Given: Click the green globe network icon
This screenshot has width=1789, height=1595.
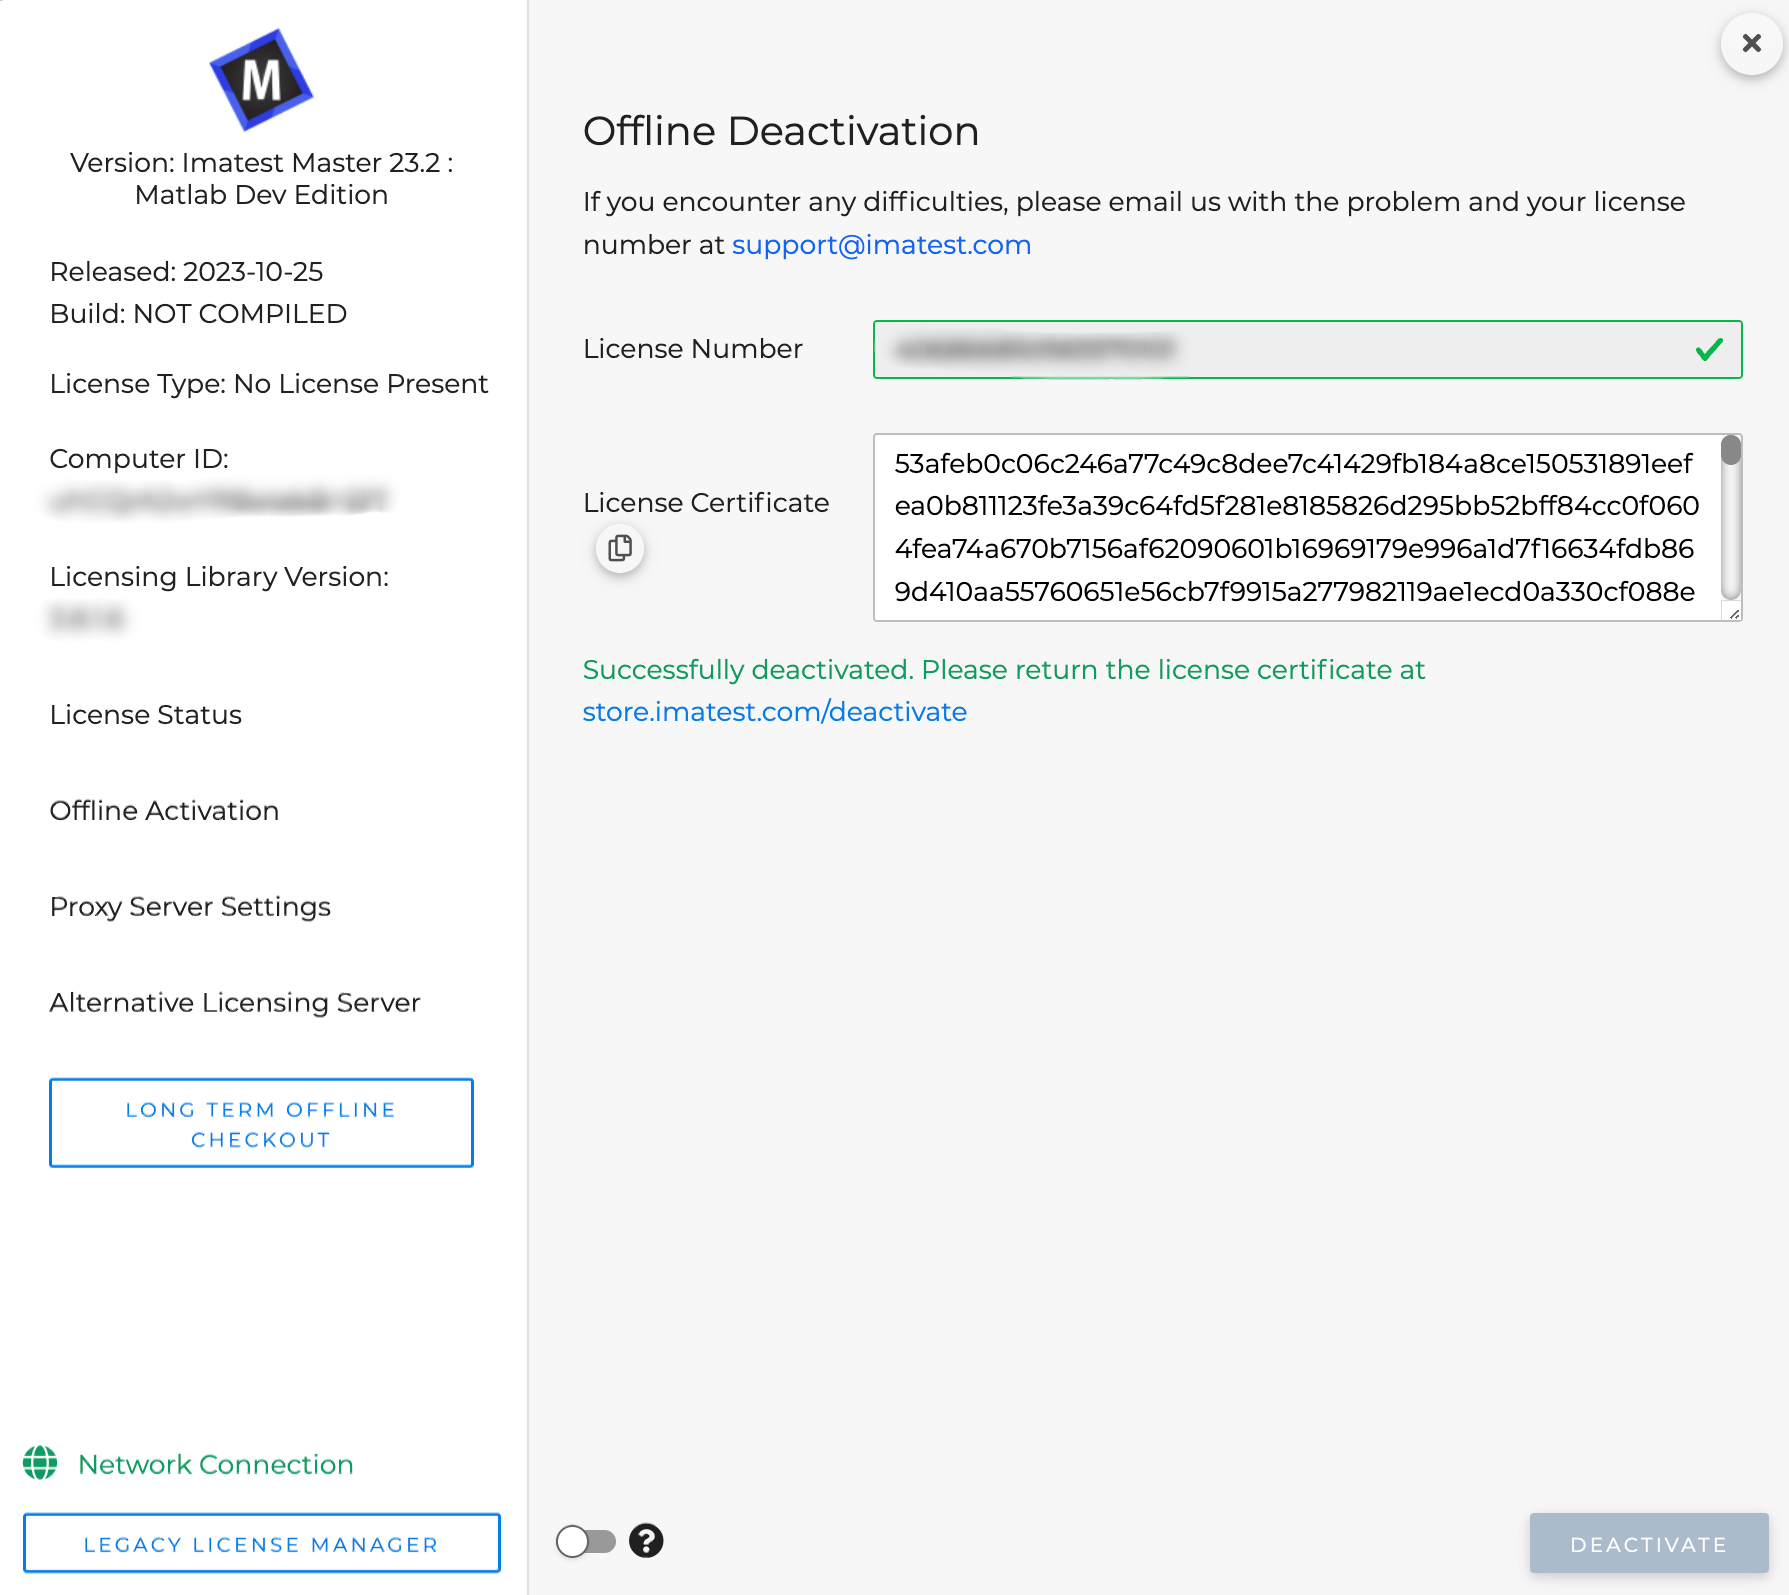Looking at the screenshot, I should tap(40, 1463).
